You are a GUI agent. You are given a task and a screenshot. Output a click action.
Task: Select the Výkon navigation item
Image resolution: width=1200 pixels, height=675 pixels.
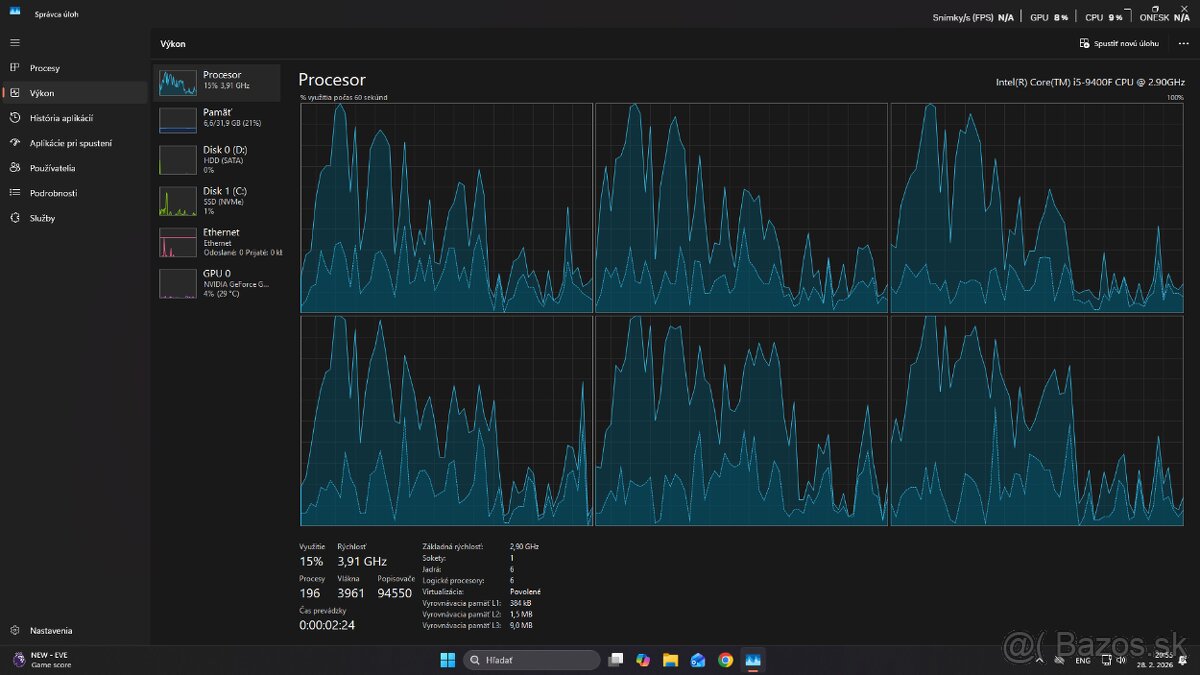click(x=42, y=93)
